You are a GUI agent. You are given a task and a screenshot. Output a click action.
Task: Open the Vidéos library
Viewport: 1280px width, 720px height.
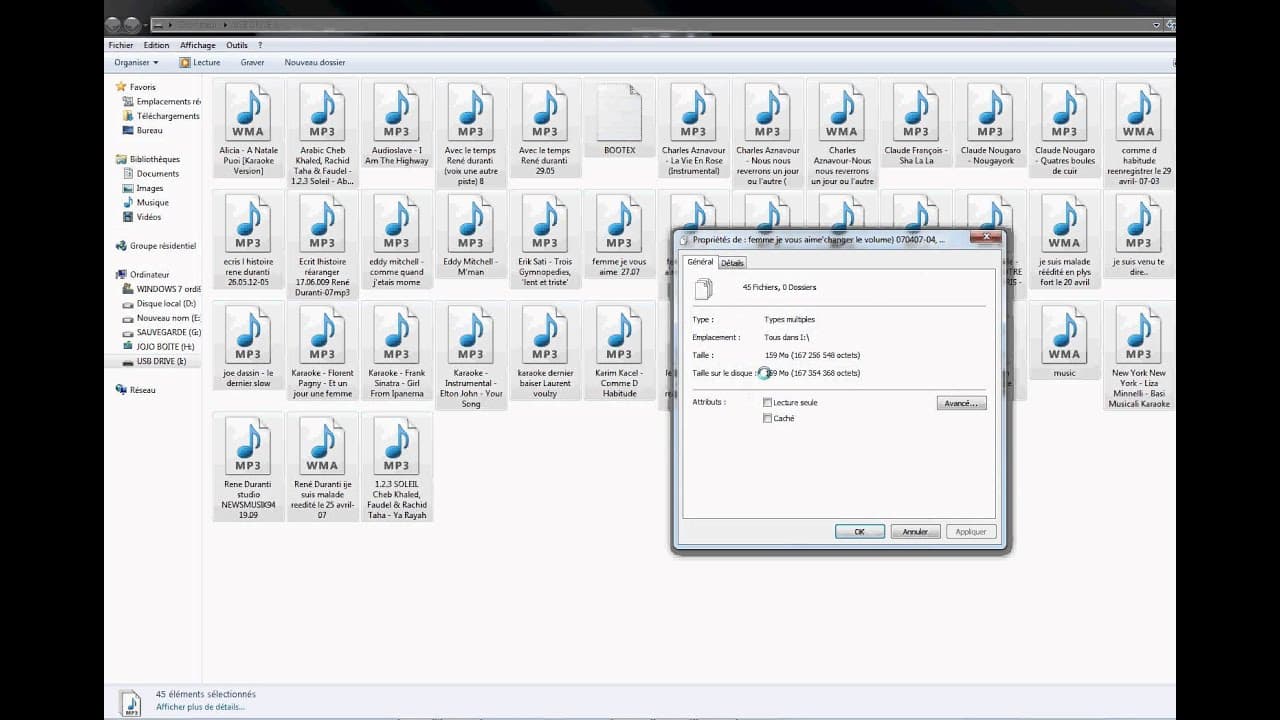(x=128, y=217)
